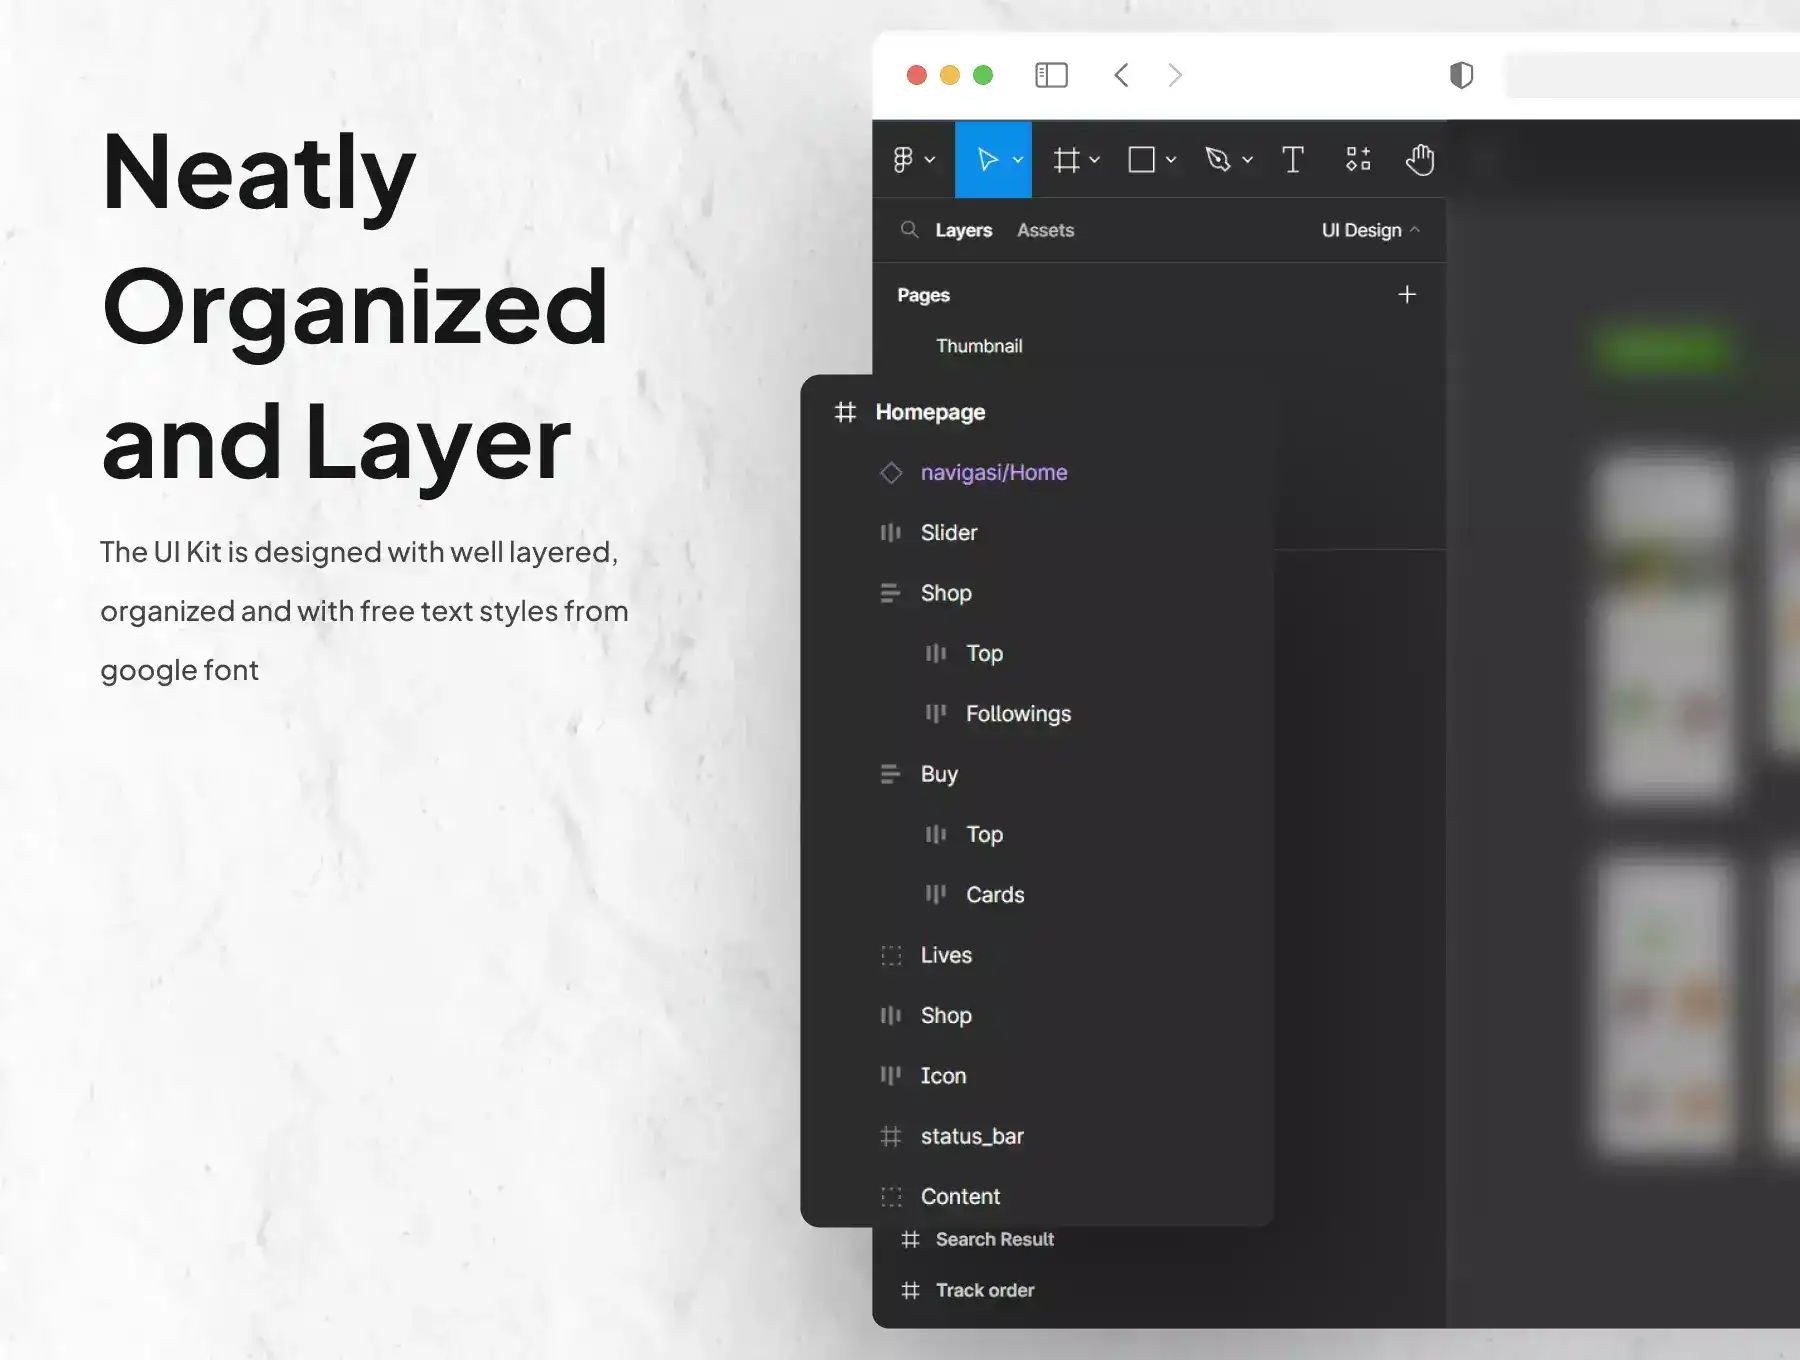Click the layers search magnifier icon
The height and width of the screenshot is (1360, 1800).
click(909, 230)
